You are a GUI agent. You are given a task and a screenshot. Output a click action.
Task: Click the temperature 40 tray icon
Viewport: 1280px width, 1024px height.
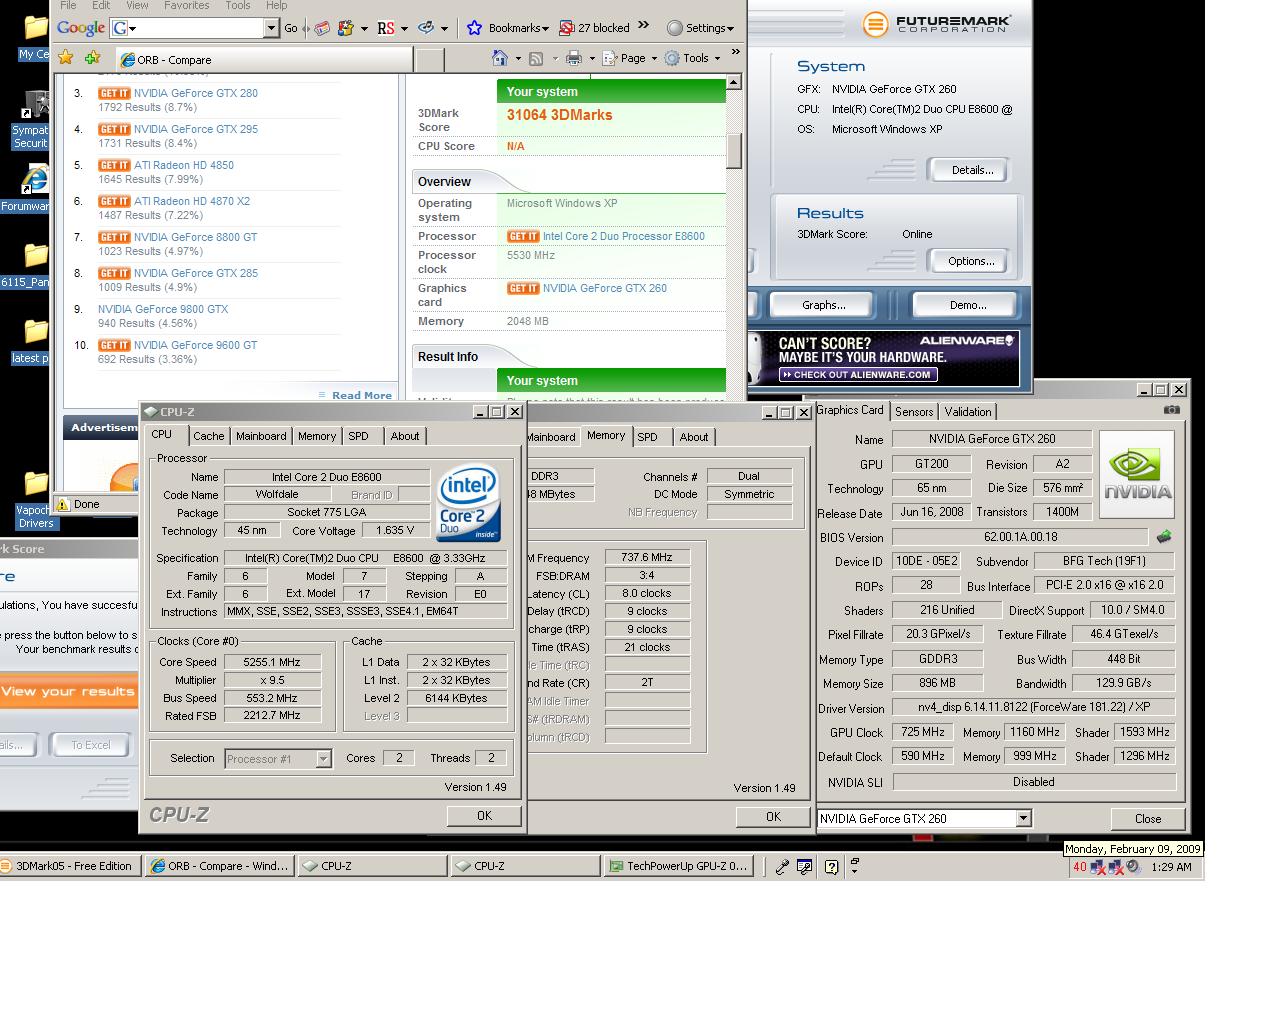(x=1079, y=867)
